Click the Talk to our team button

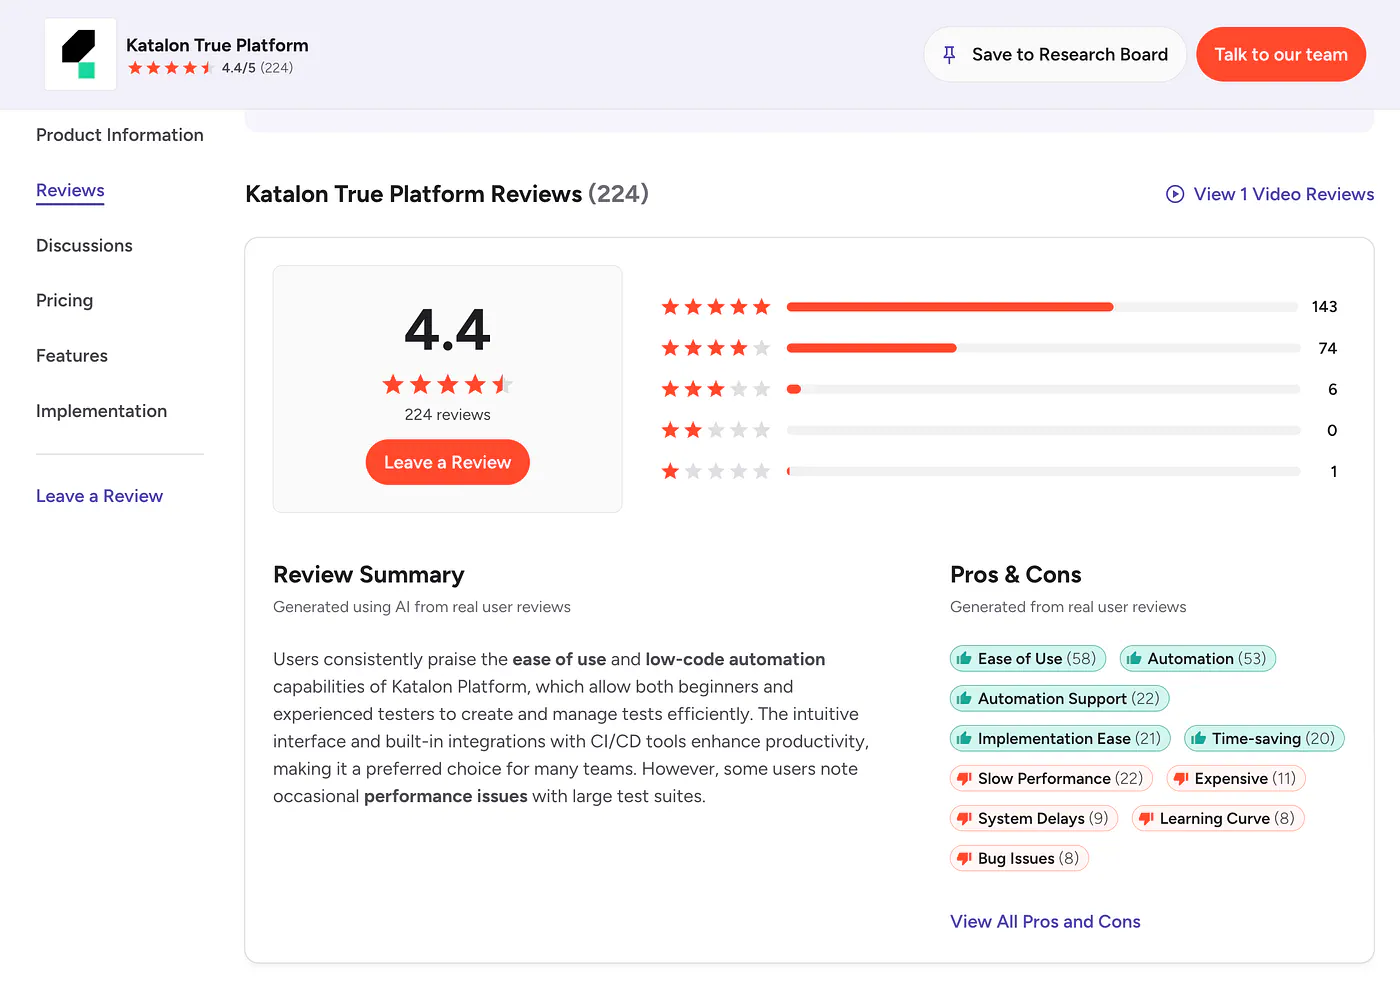coord(1281,55)
